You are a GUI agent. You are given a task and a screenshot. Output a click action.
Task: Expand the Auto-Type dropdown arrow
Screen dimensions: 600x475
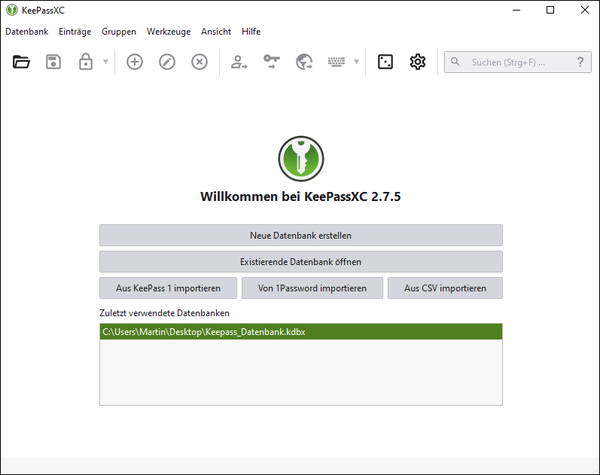tap(356, 62)
